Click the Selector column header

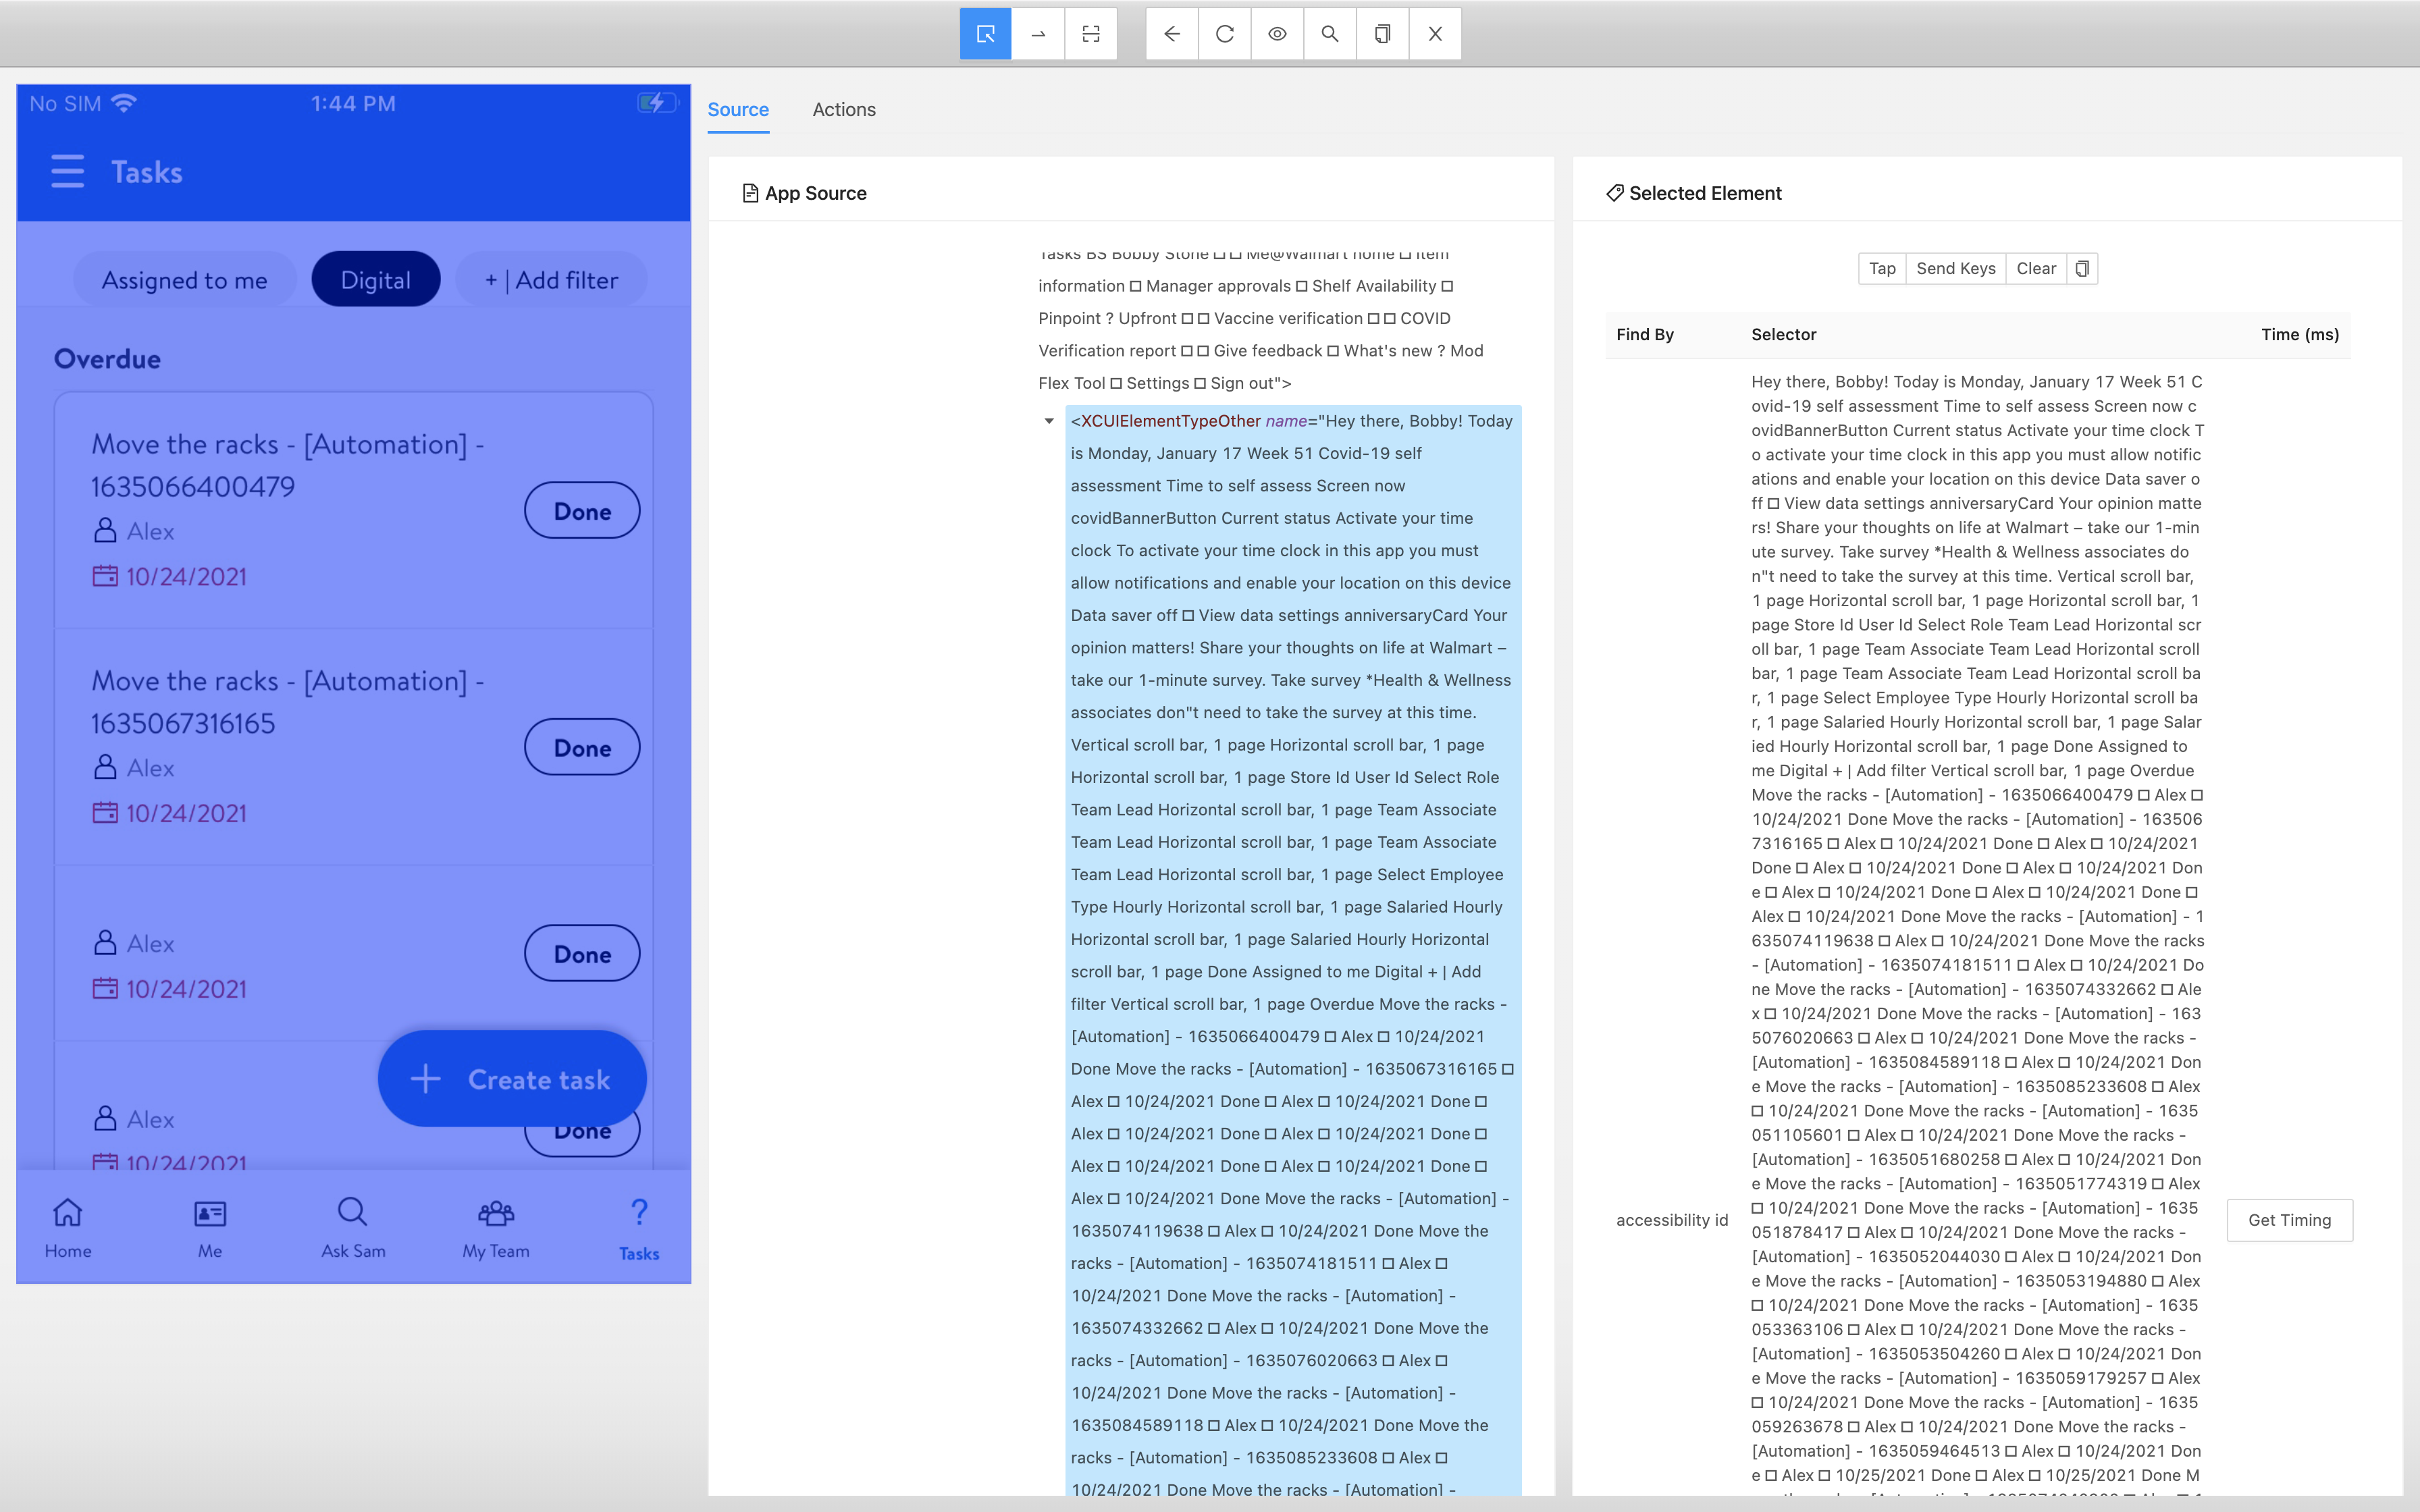[x=1783, y=334]
